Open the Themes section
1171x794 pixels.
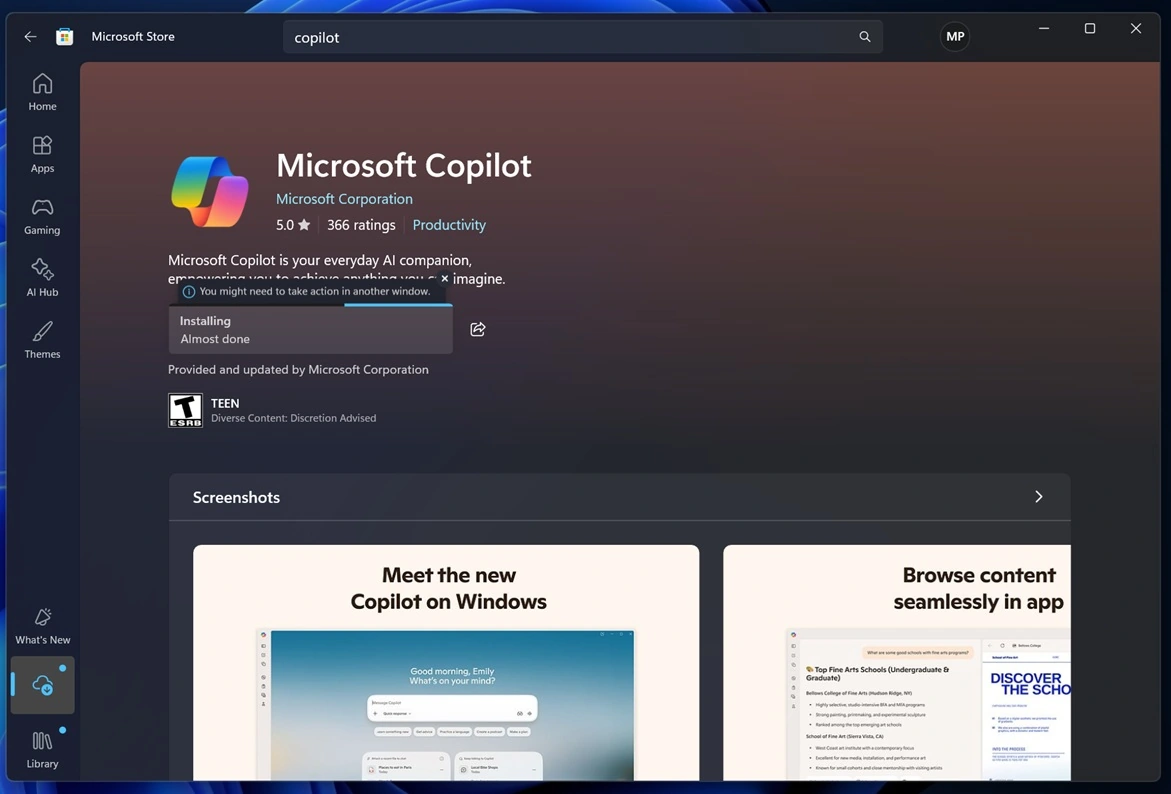pyautogui.click(x=41, y=339)
